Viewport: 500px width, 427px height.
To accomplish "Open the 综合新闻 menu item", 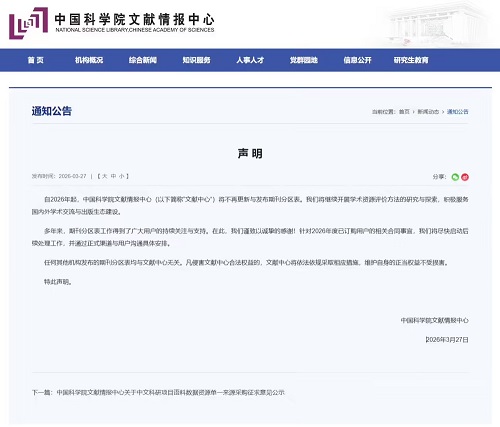I will click(143, 60).
